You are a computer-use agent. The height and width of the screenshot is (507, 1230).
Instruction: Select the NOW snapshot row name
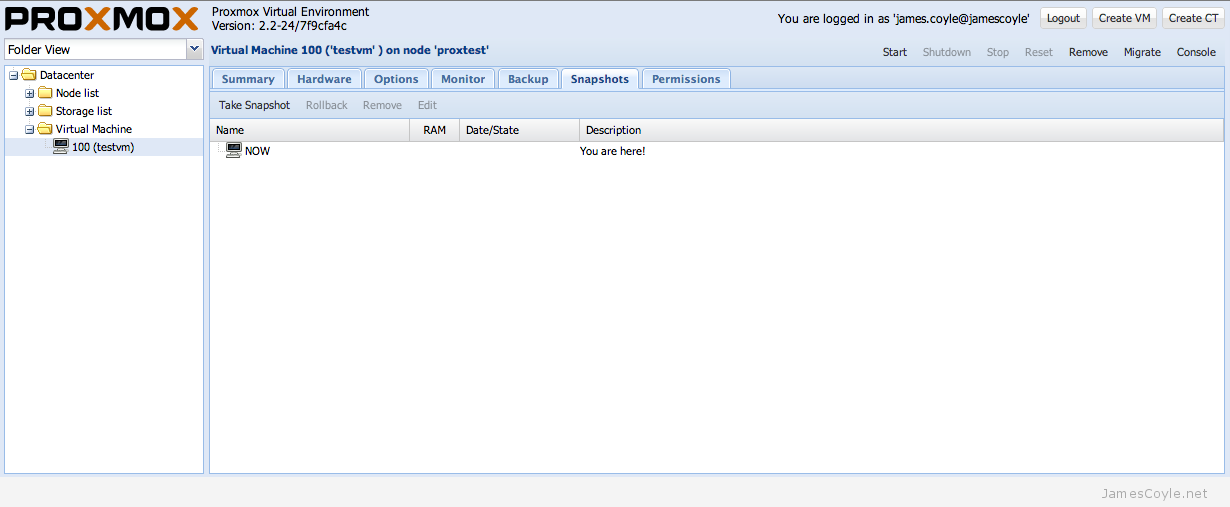coord(257,151)
